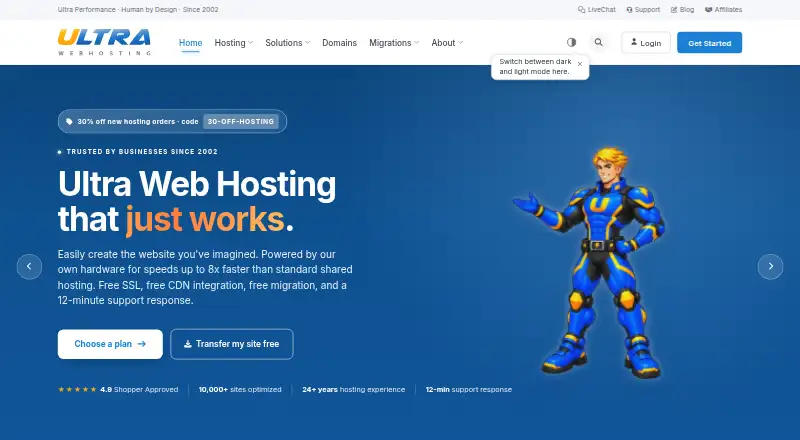
Task: Click the five-star rating icons
Action: 77,389
